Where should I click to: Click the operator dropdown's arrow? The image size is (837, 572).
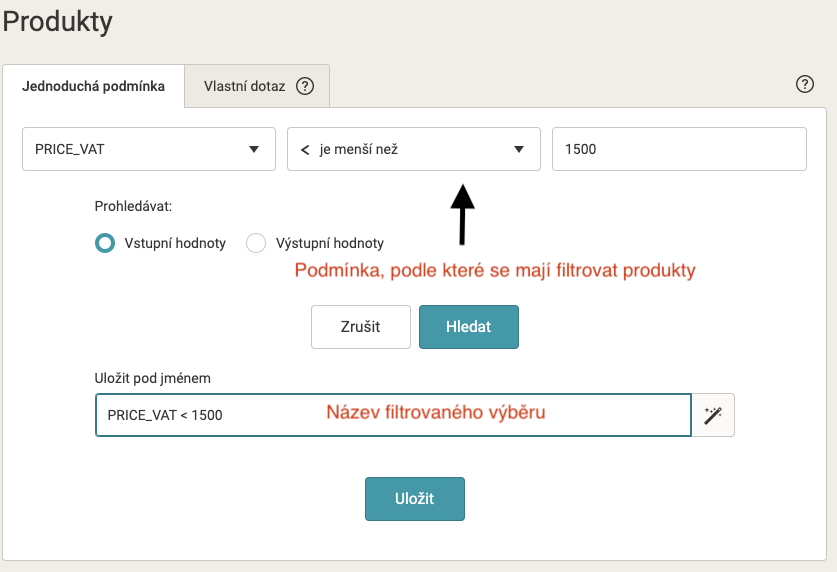[x=519, y=149]
